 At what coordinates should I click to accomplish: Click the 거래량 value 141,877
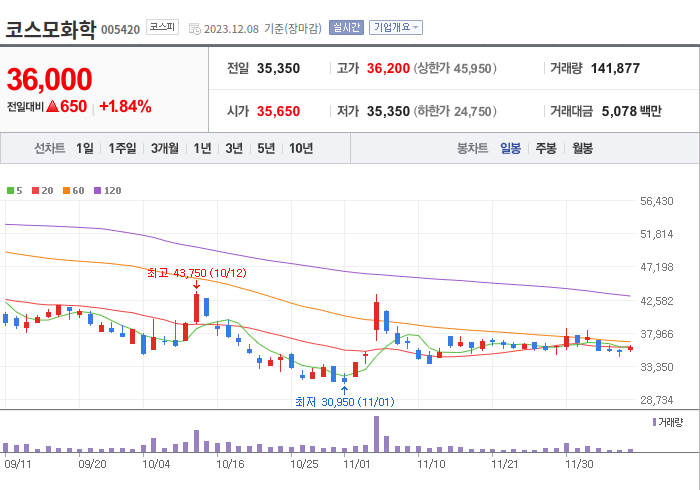pyautogui.click(x=615, y=68)
